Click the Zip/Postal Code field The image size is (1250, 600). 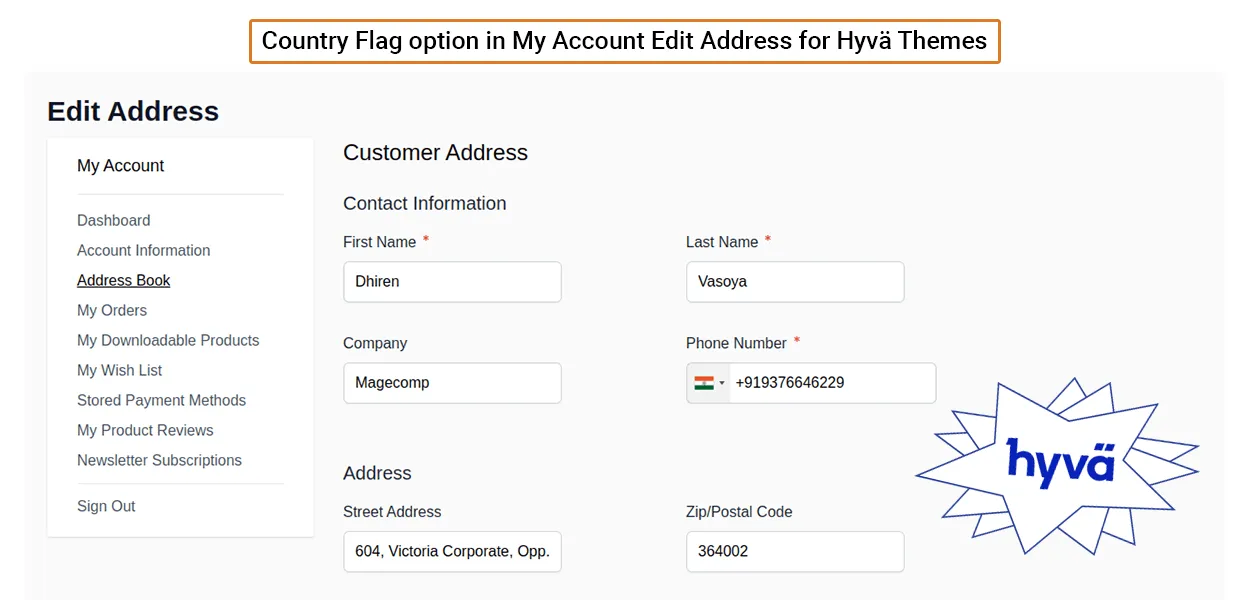point(795,552)
